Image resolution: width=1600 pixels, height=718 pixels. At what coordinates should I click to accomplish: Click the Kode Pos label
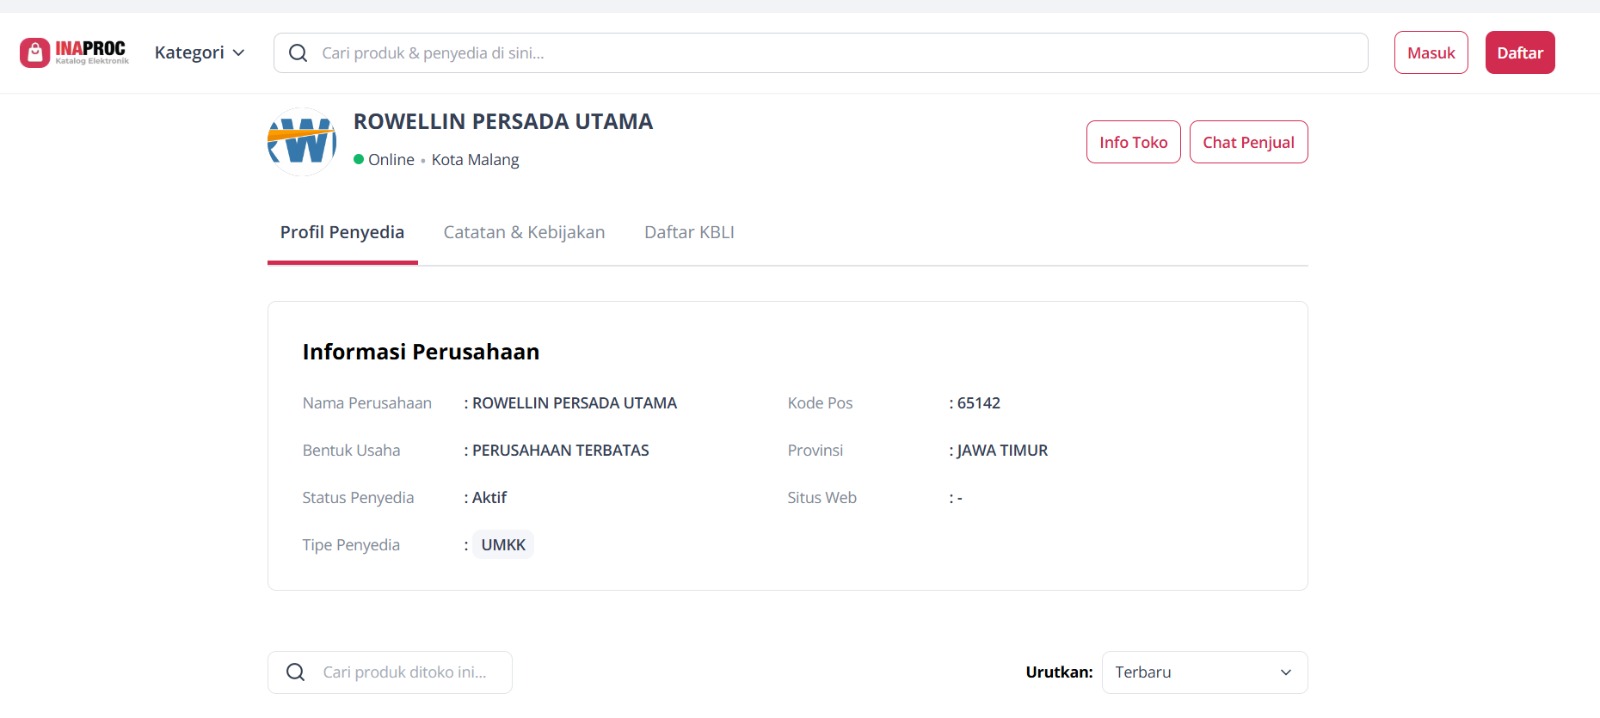click(x=820, y=403)
